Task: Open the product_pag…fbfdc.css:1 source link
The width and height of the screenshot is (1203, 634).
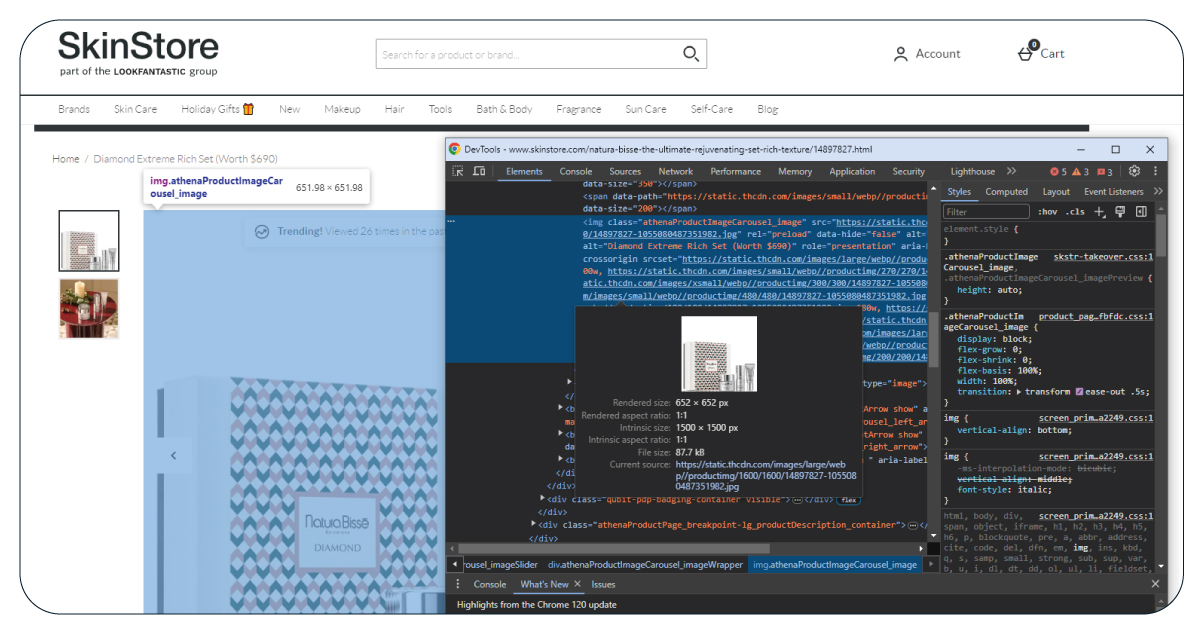Action: click(1096, 316)
